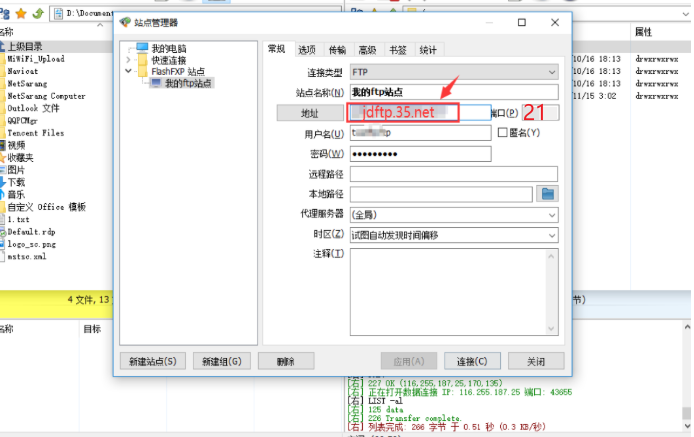Open the 上级目录 parent directory entry

coord(25,46)
